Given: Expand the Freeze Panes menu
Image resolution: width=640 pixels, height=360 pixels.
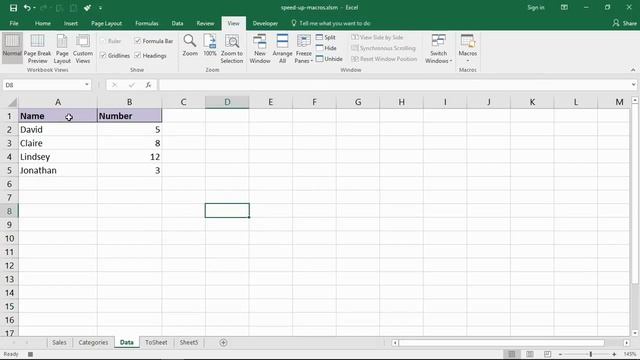Looking at the screenshot, I should [x=304, y=48].
